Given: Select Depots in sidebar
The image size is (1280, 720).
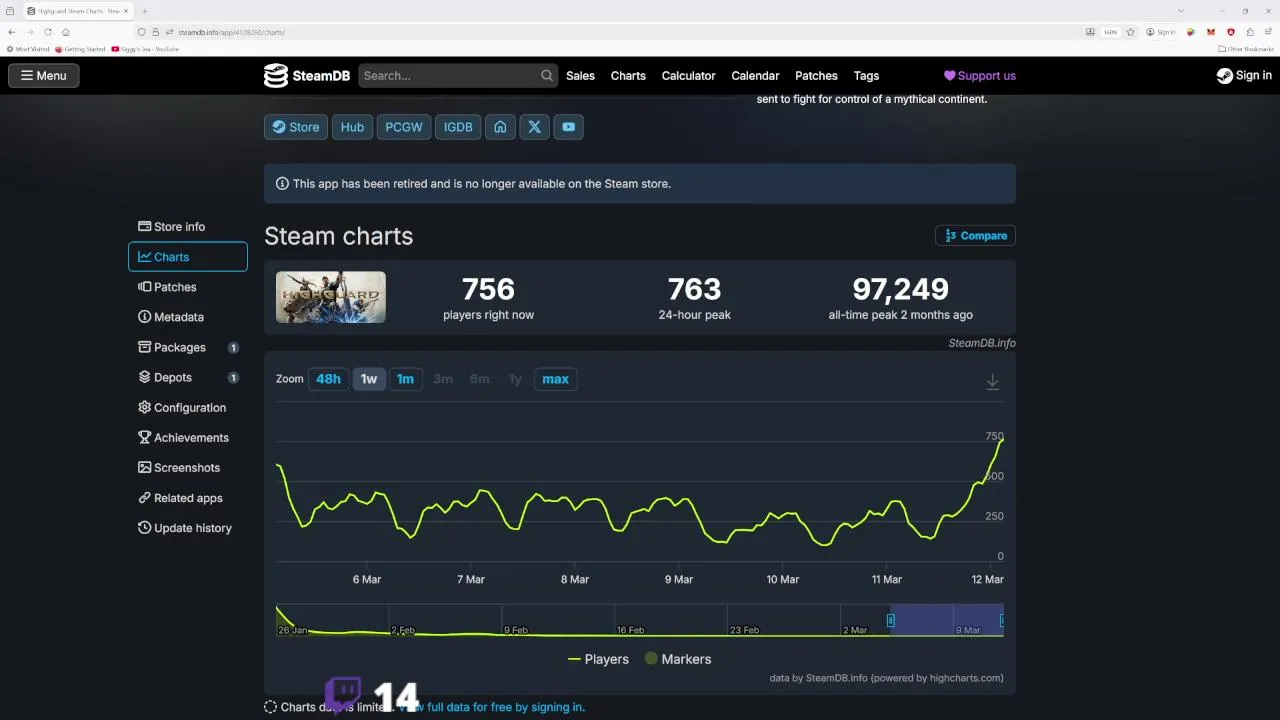Looking at the screenshot, I should (x=188, y=377).
